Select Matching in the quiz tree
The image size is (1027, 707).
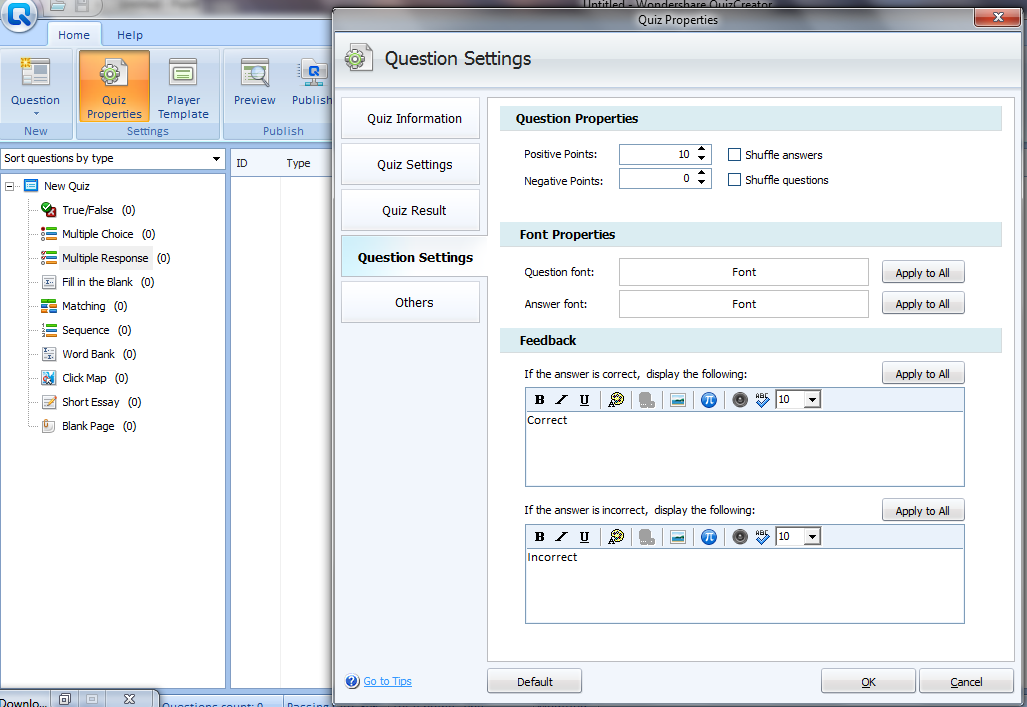click(x=84, y=306)
